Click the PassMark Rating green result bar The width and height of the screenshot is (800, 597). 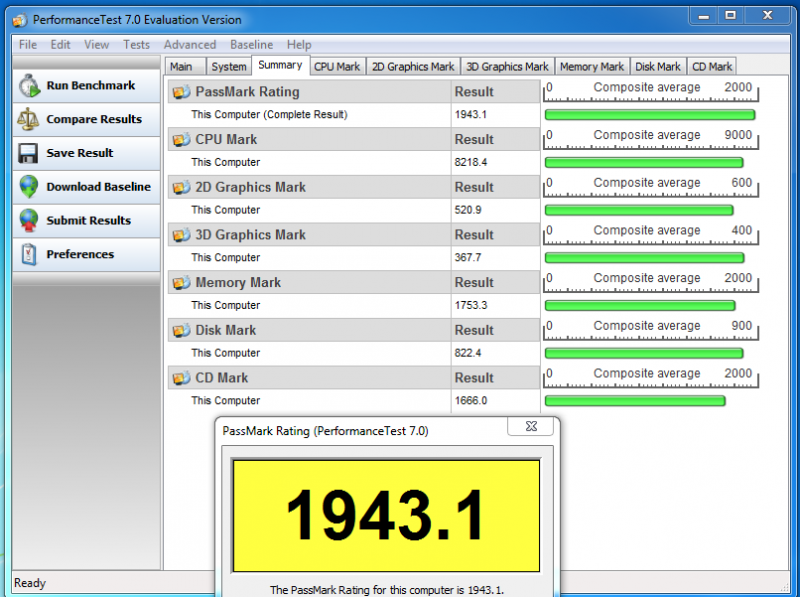coord(649,115)
